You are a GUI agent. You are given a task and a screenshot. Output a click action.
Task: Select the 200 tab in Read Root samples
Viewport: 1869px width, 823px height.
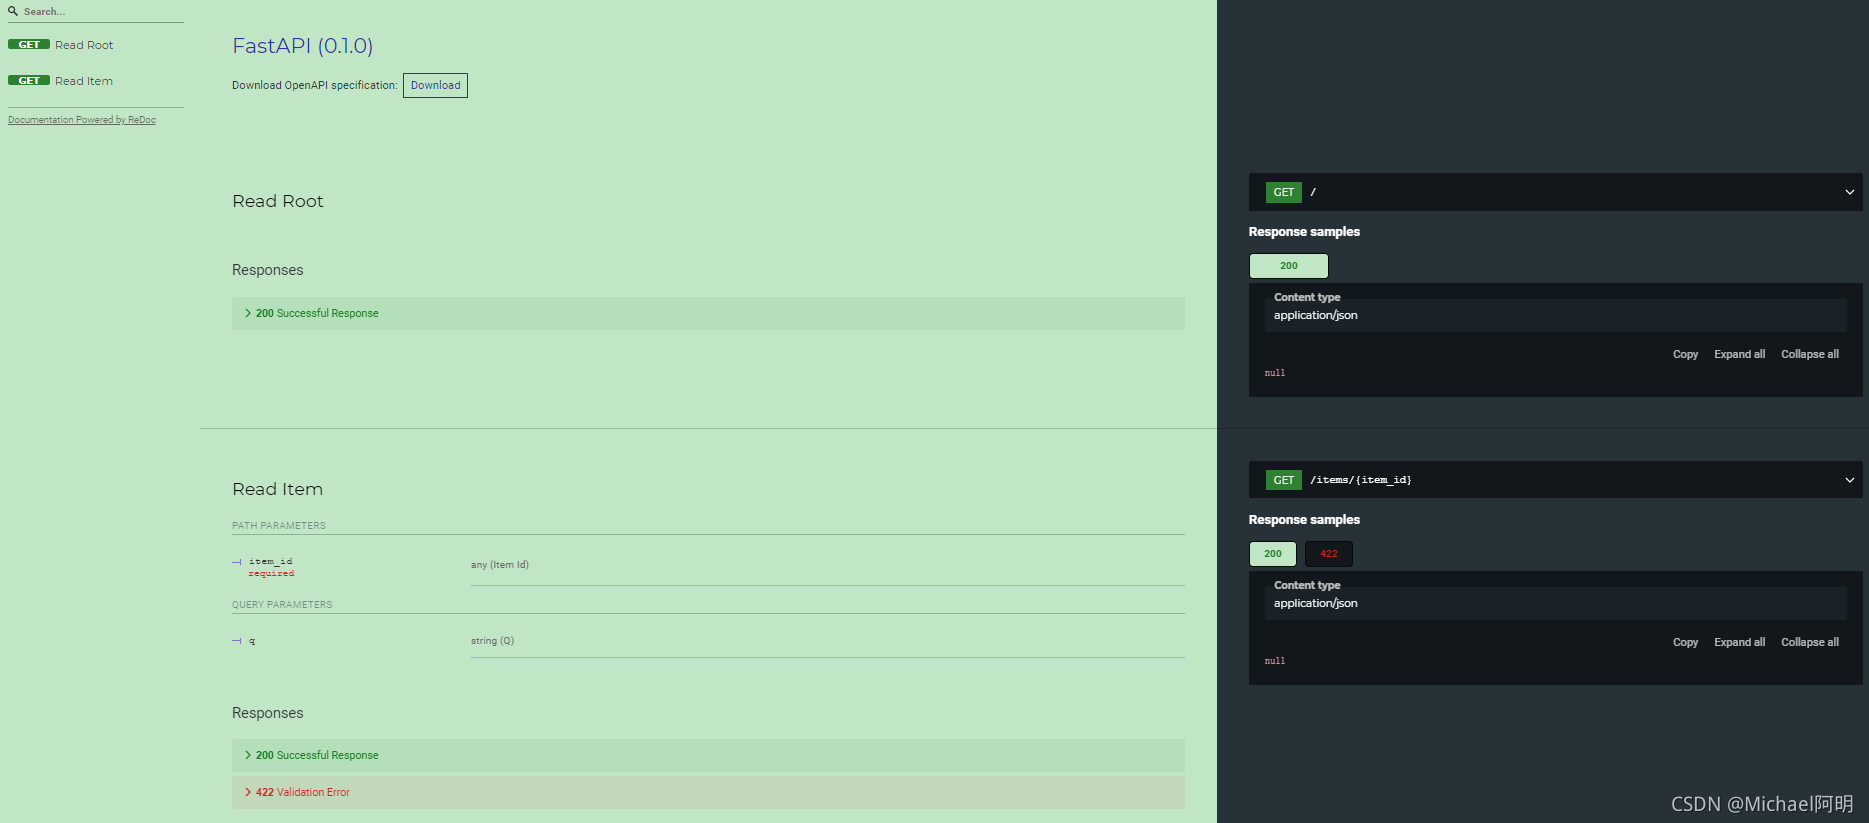point(1289,266)
